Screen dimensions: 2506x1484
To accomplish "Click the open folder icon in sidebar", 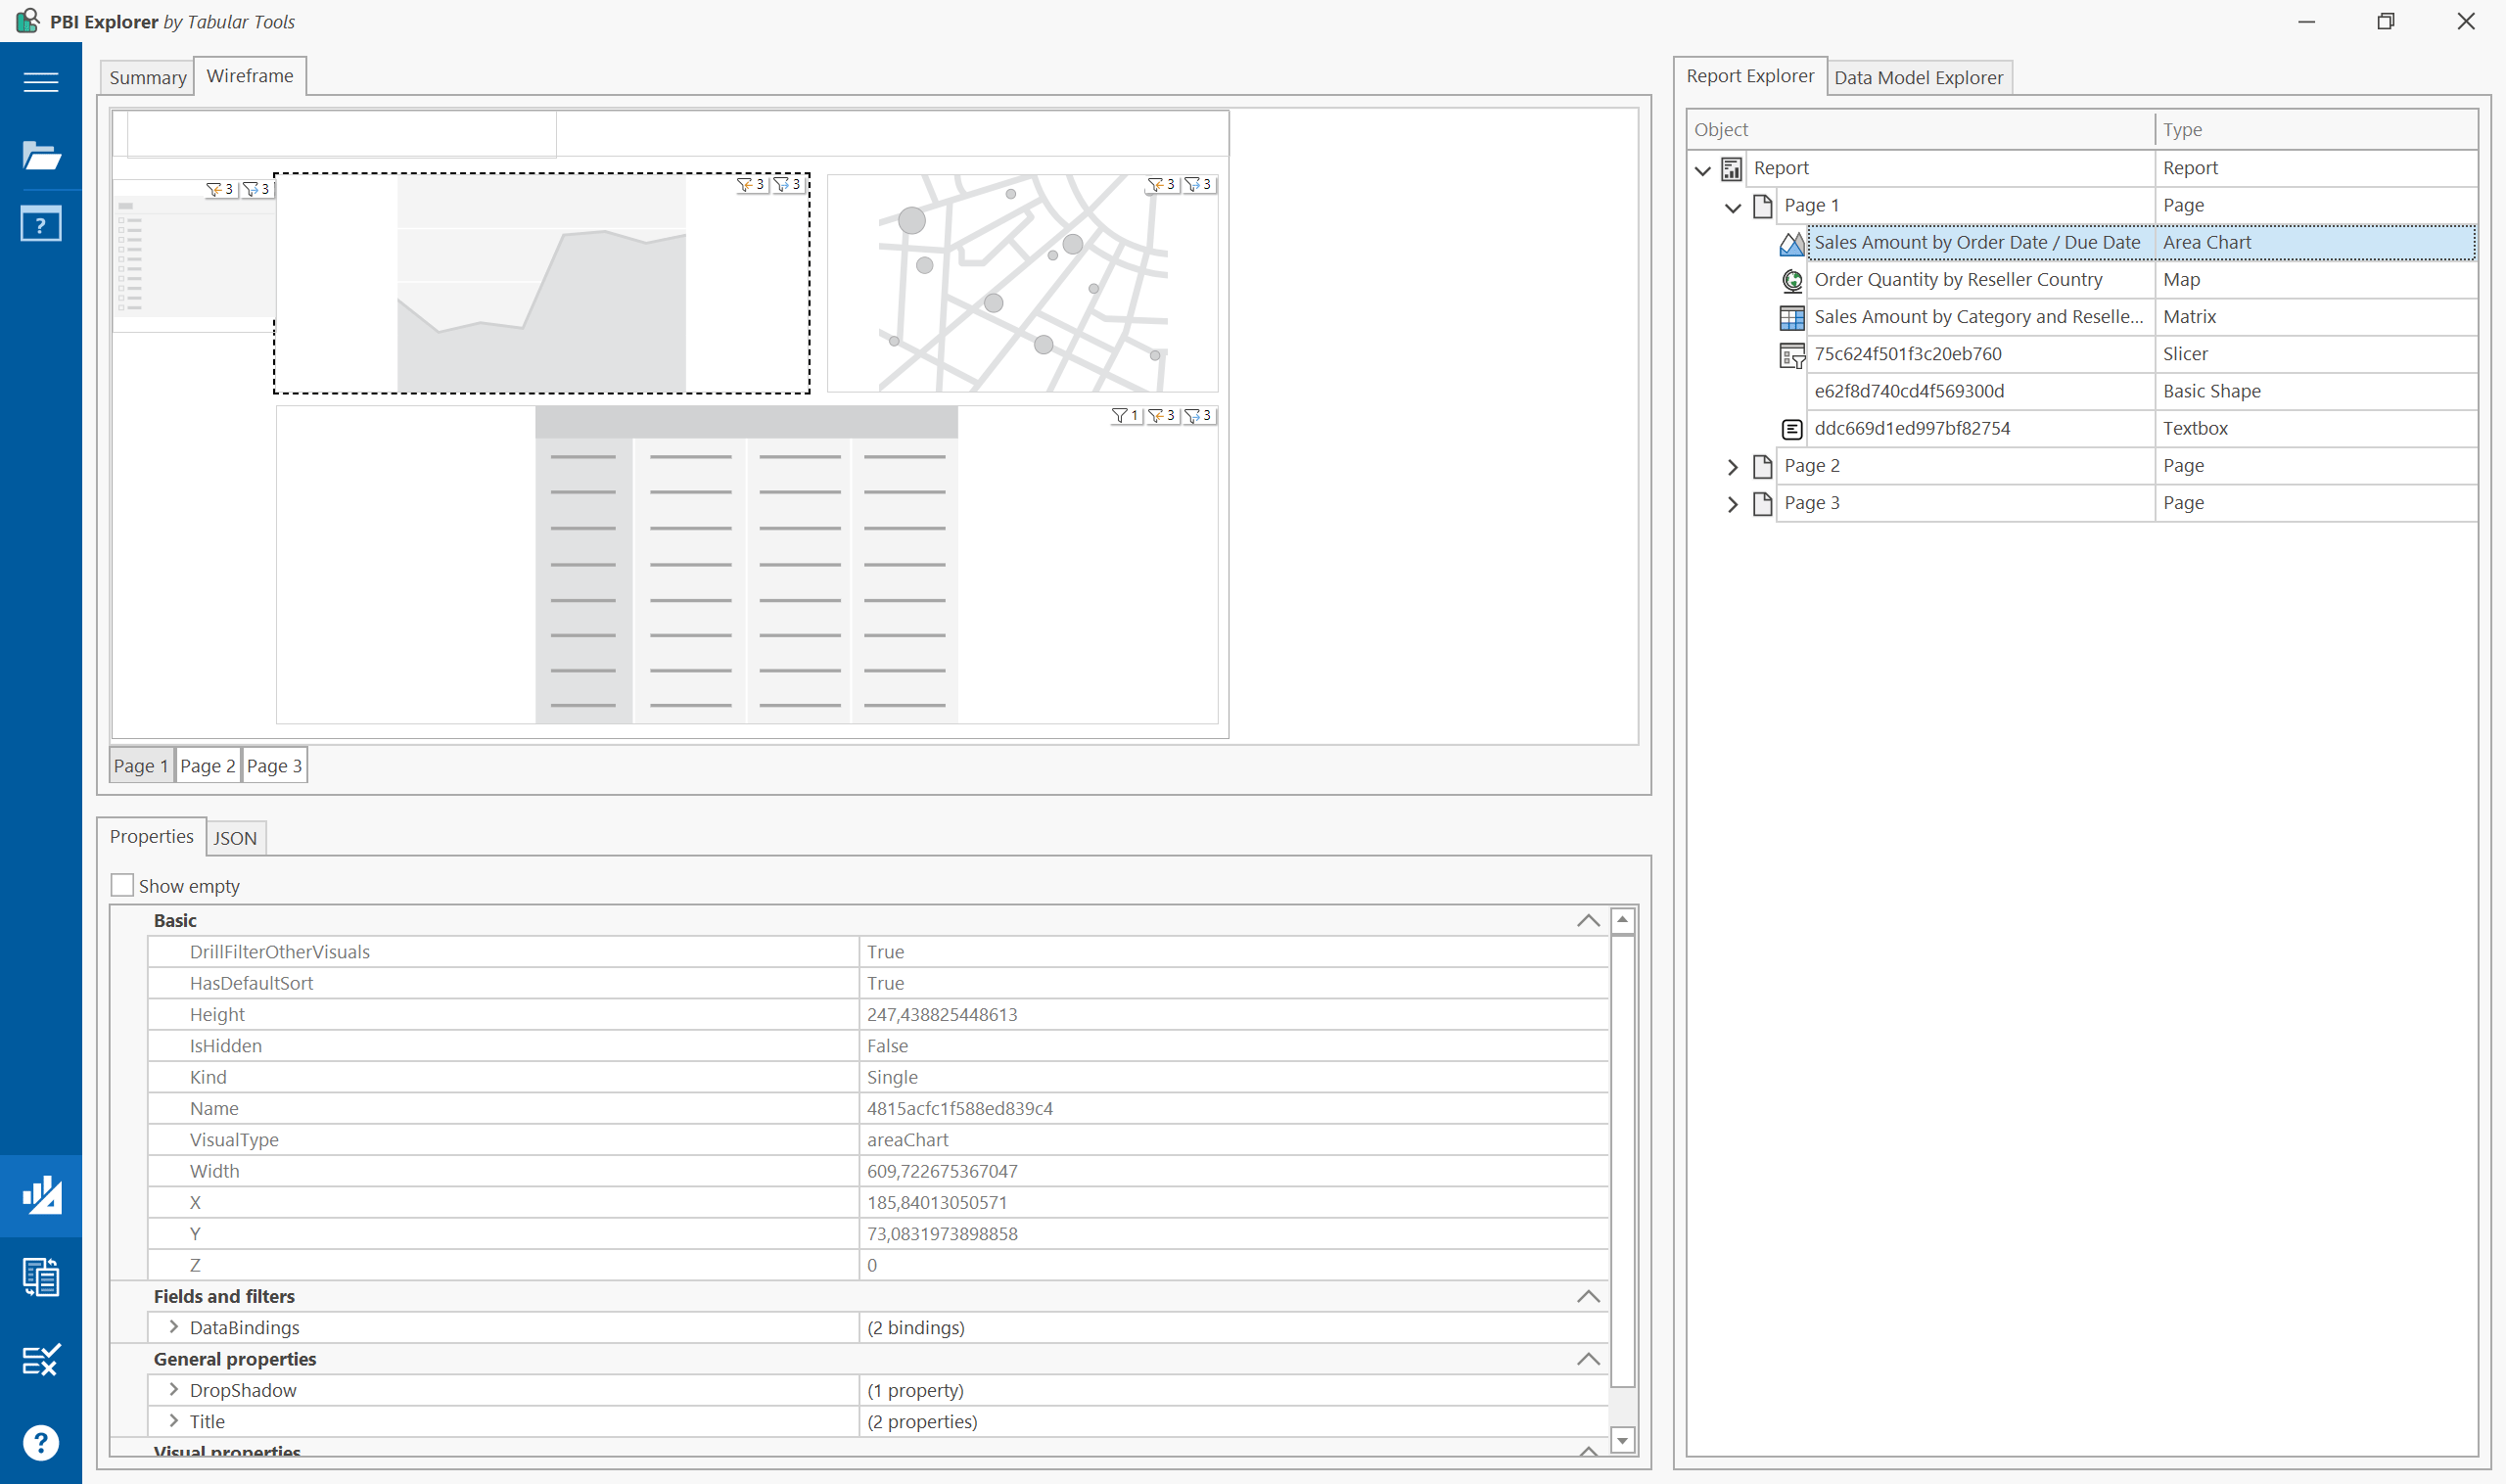I will click(41, 155).
